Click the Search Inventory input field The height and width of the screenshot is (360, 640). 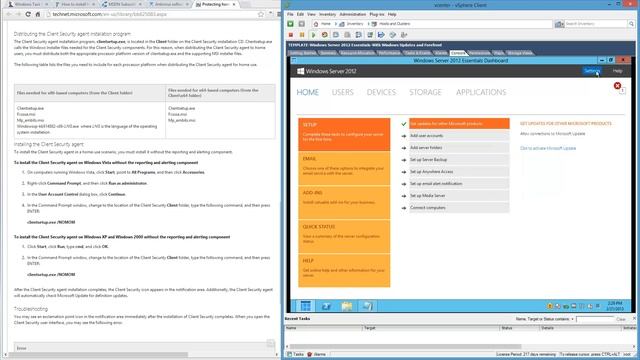(596, 24)
